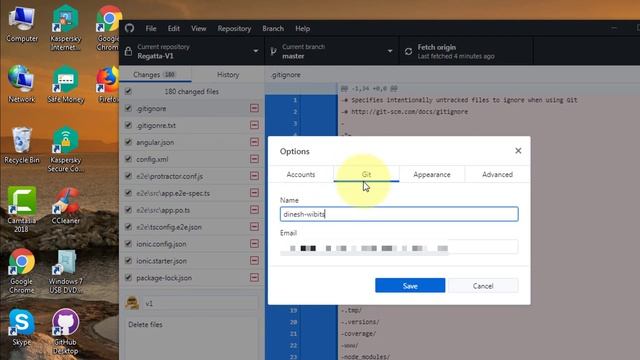The width and height of the screenshot is (640, 360).
Task: Open the Recycle Bin desktop icon
Action: click(22, 145)
